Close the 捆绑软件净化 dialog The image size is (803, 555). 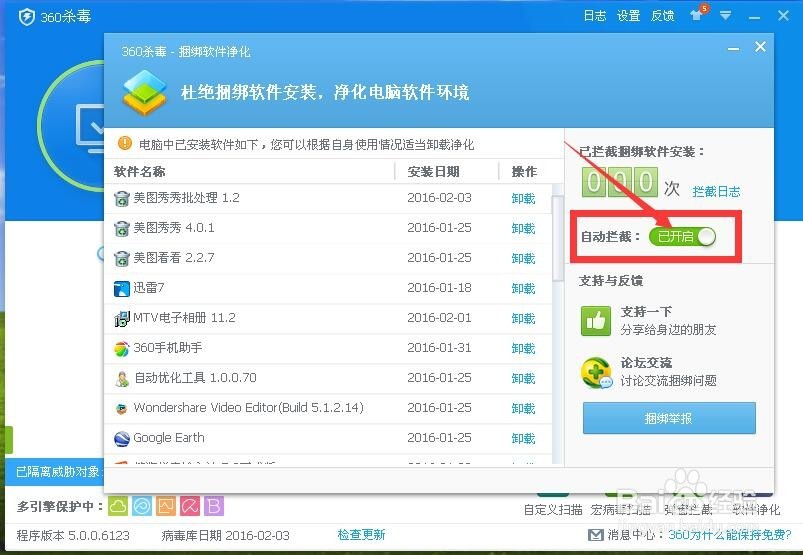(760, 47)
